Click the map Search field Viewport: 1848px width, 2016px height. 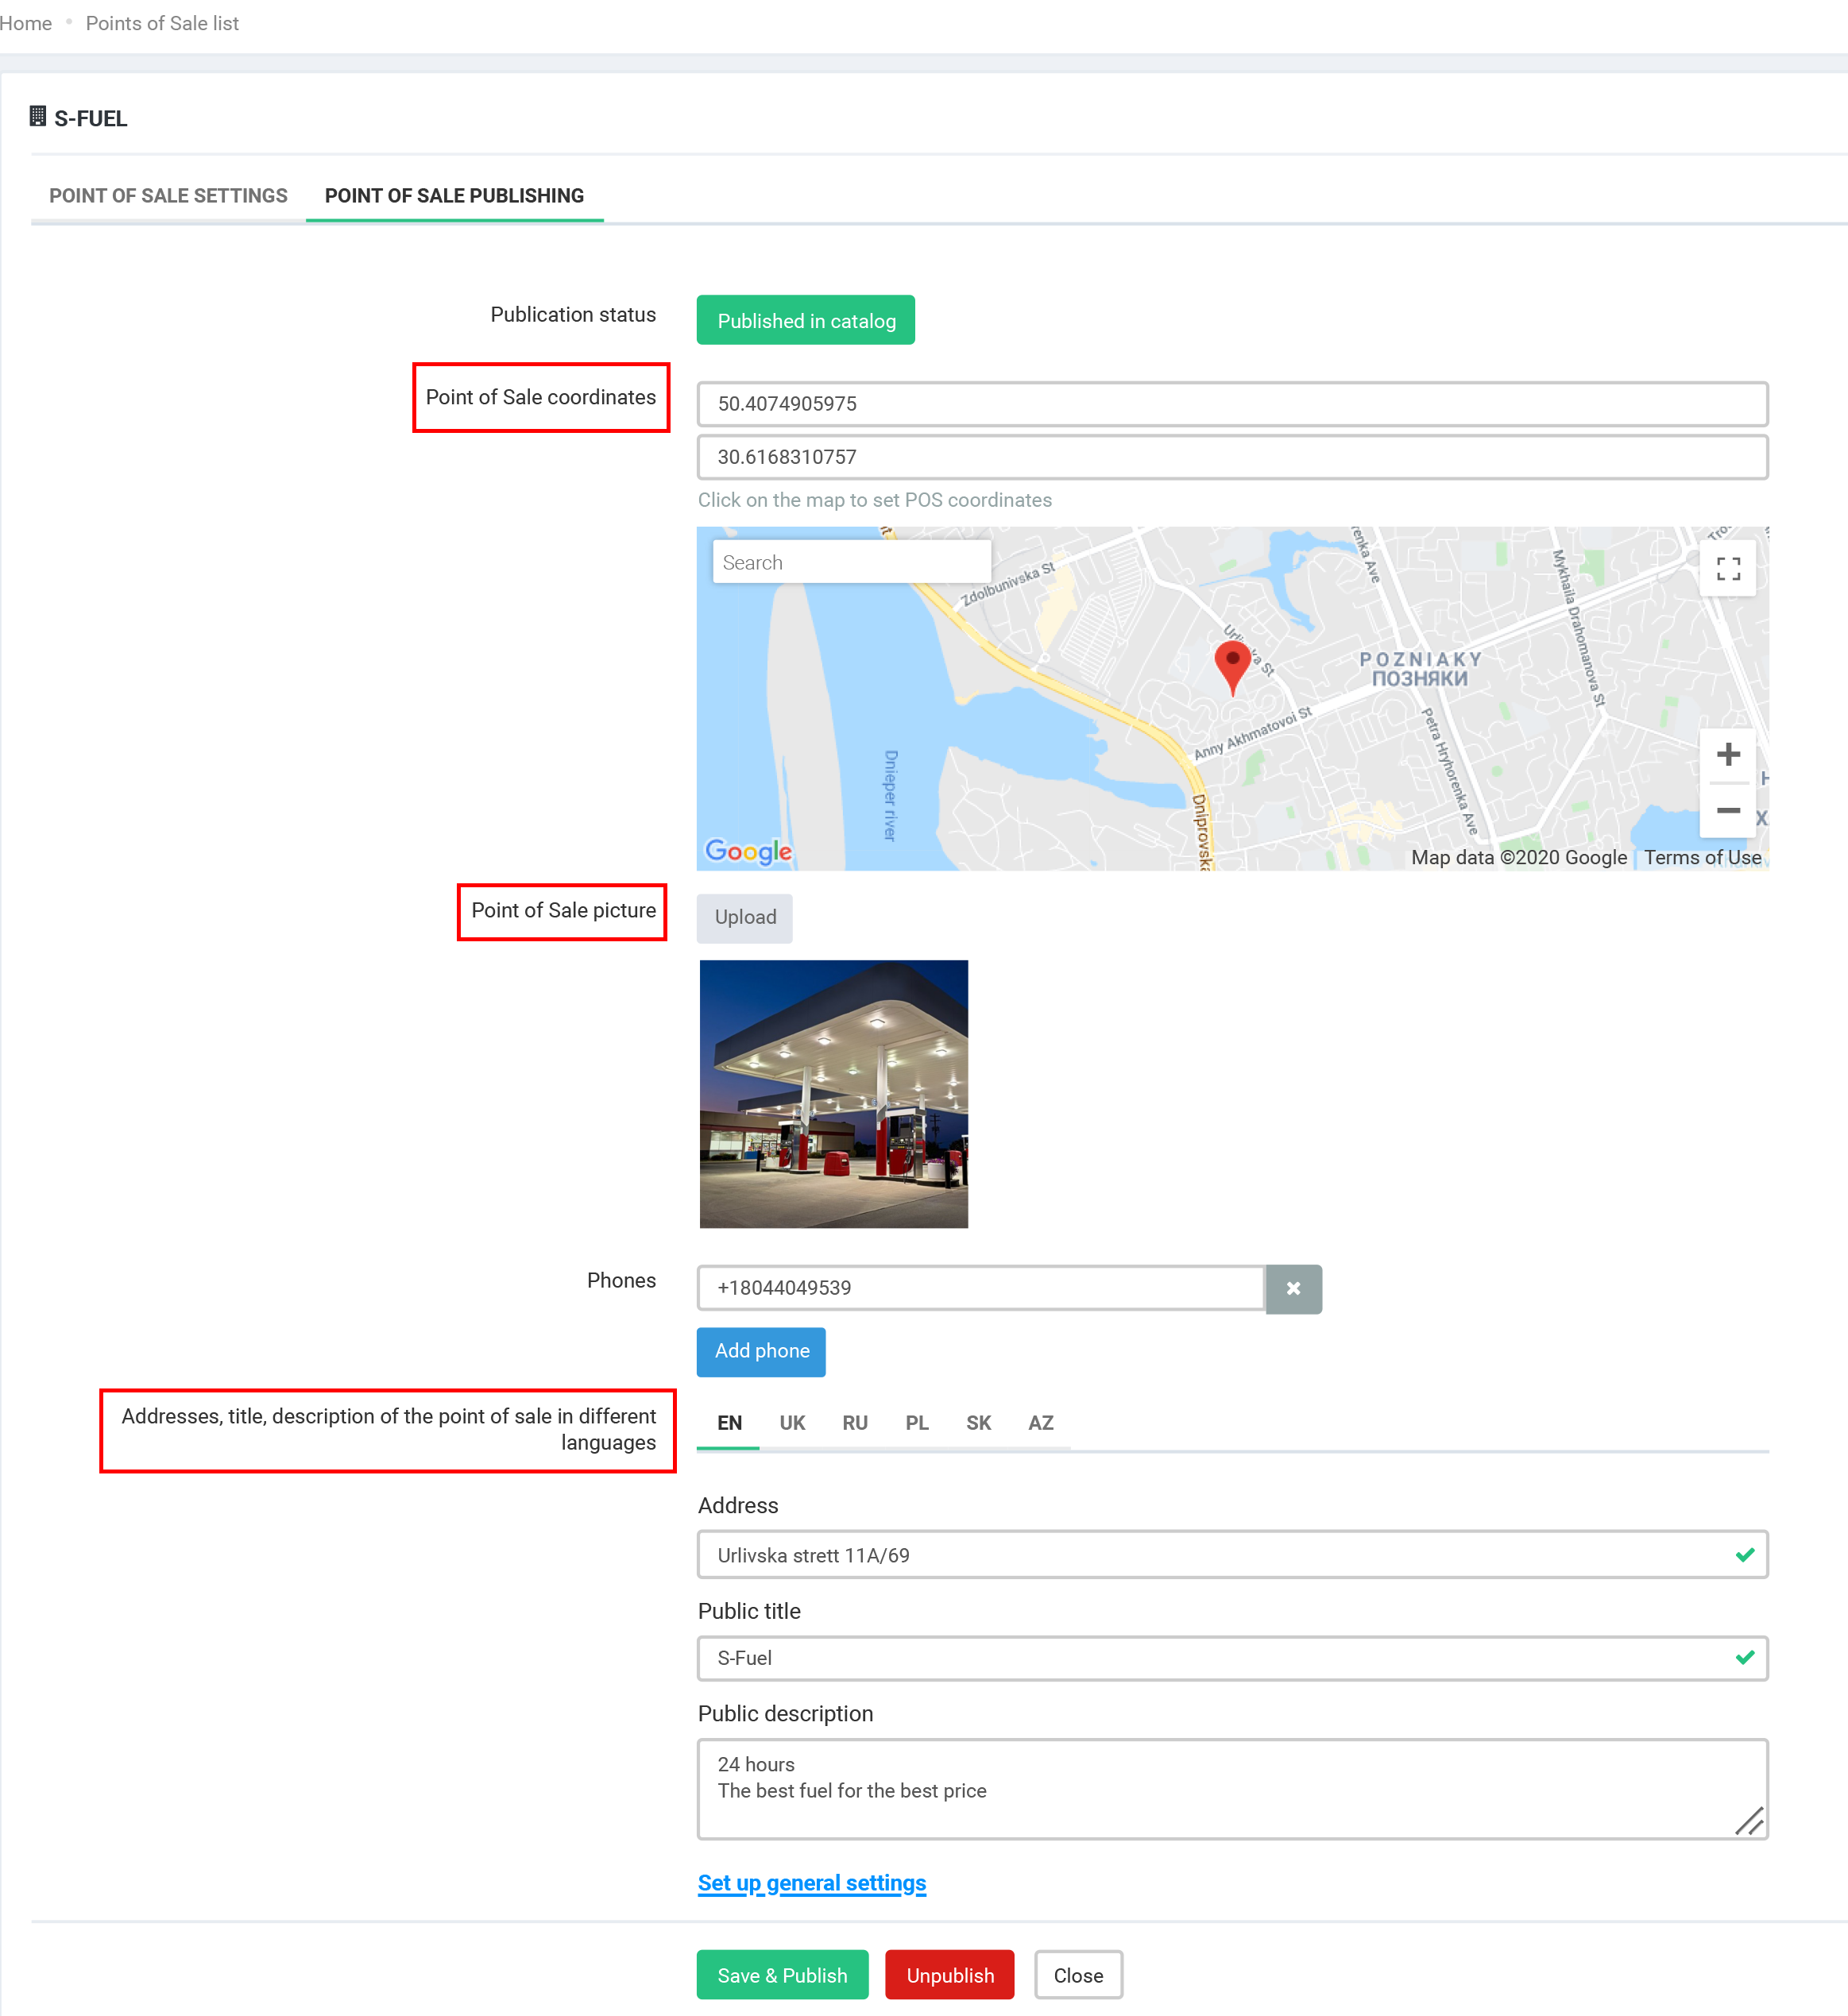pyautogui.click(x=851, y=562)
